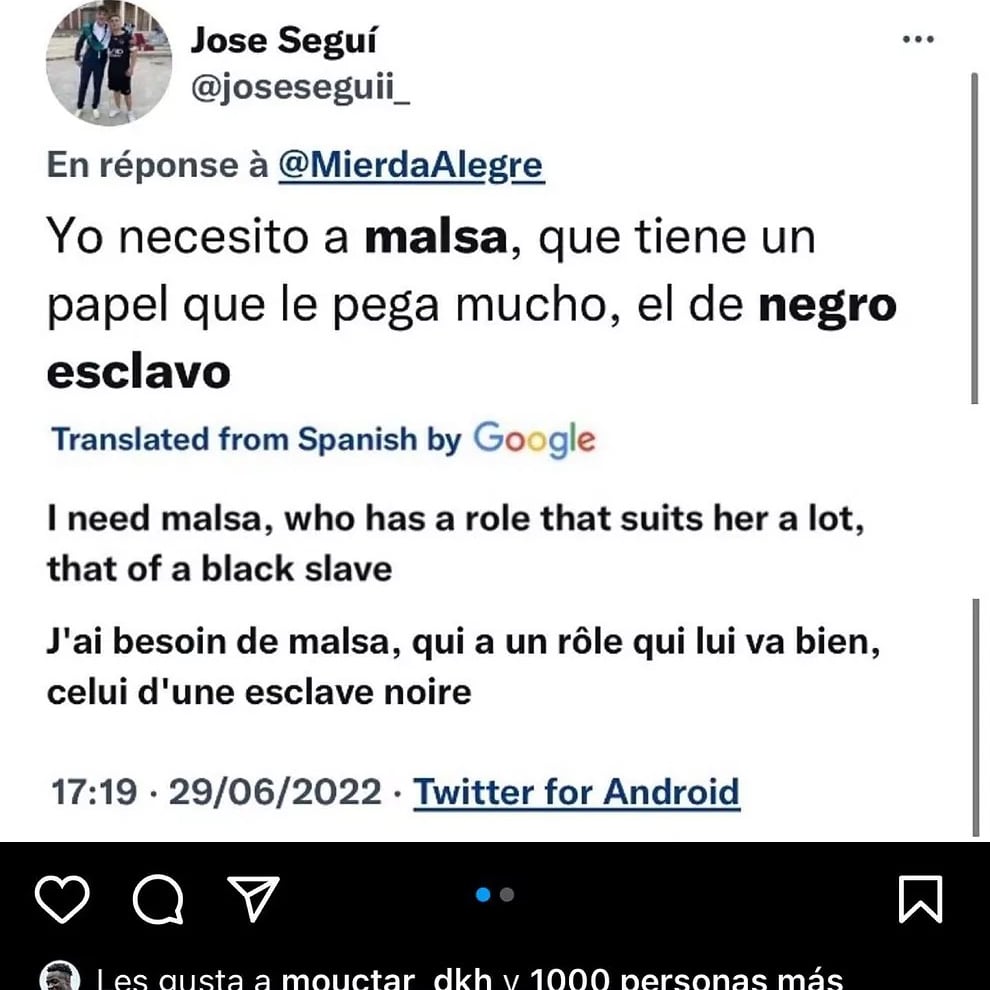This screenshot has height=990, width=990.
Task: Switch to the second gray carousel dot
Action: click(x=507, y=895)
